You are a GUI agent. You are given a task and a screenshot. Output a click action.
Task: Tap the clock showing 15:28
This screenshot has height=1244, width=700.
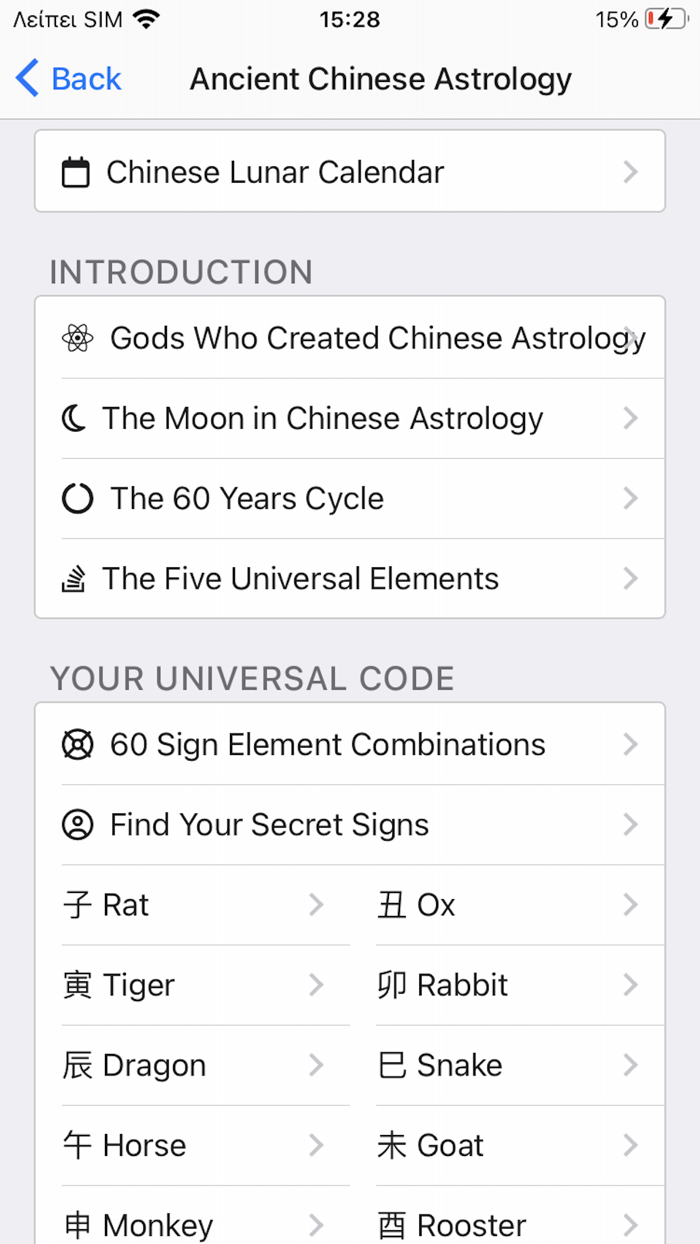coord(350,17)
